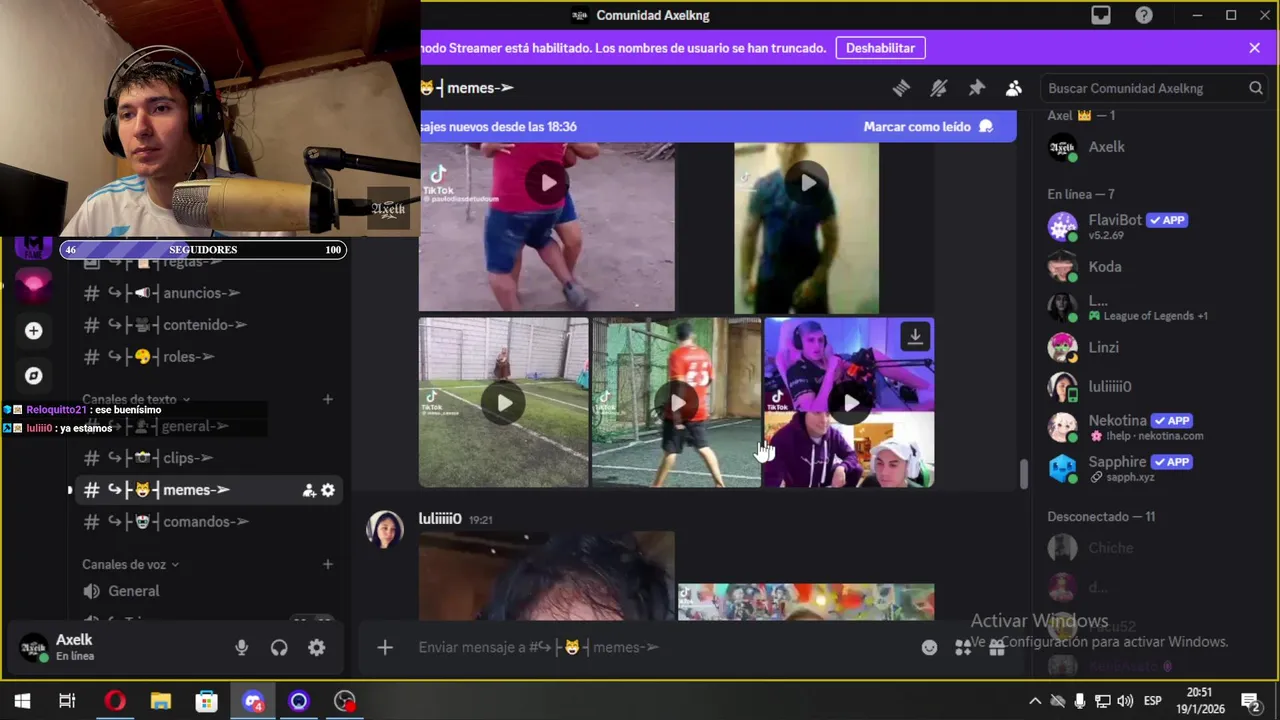1280x720 pixels.
Task: Open the colorful image thumbnail in luliiii0 message
Action: click(806, 601)
